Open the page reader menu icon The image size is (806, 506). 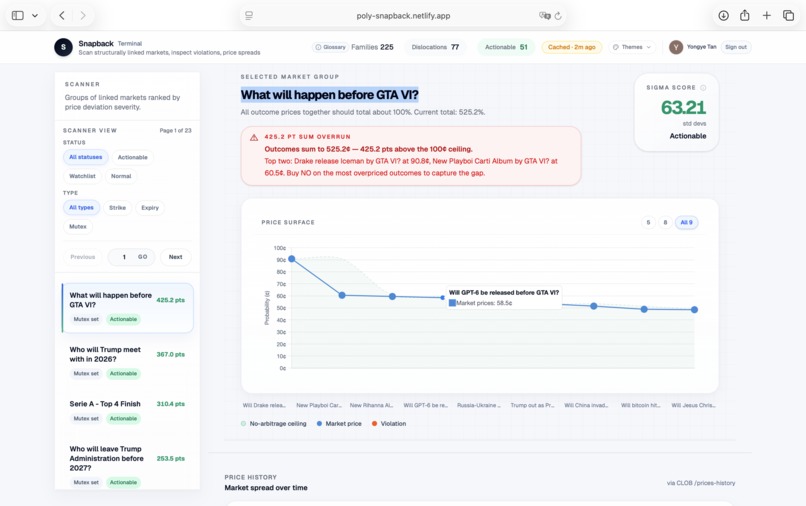pos(249,16)
